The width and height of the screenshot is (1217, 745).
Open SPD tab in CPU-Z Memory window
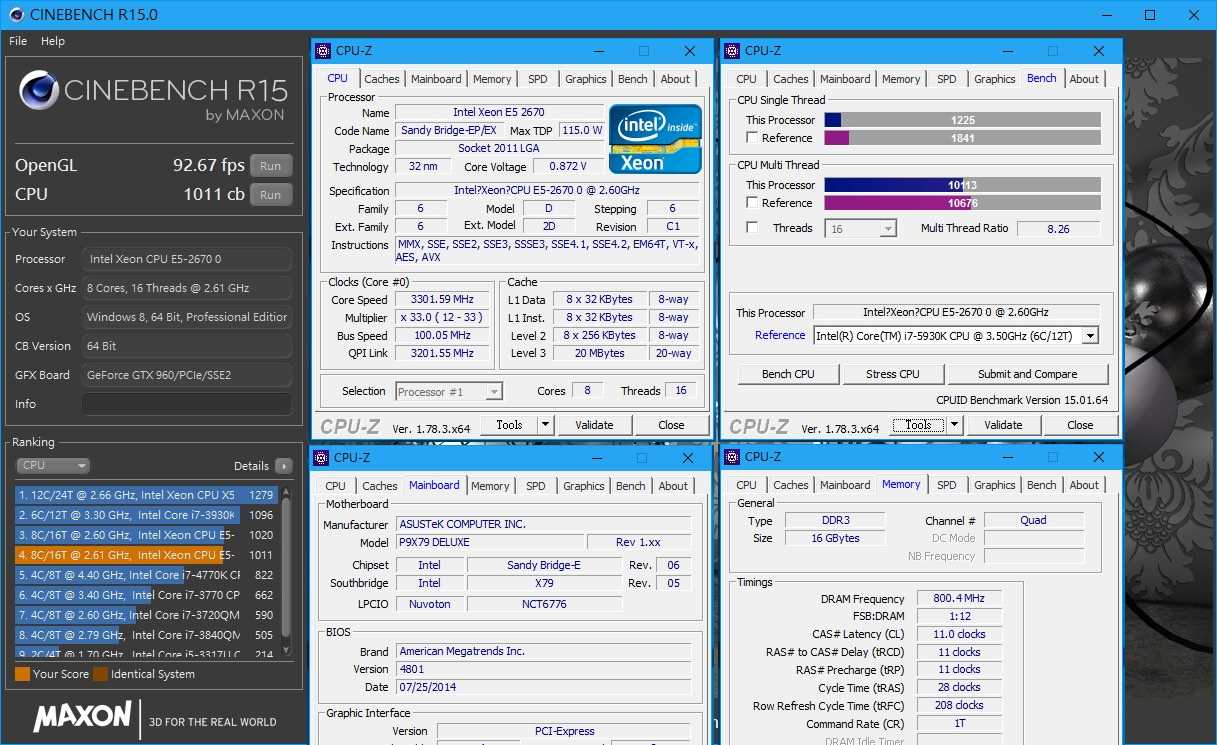tap(947, 485)
